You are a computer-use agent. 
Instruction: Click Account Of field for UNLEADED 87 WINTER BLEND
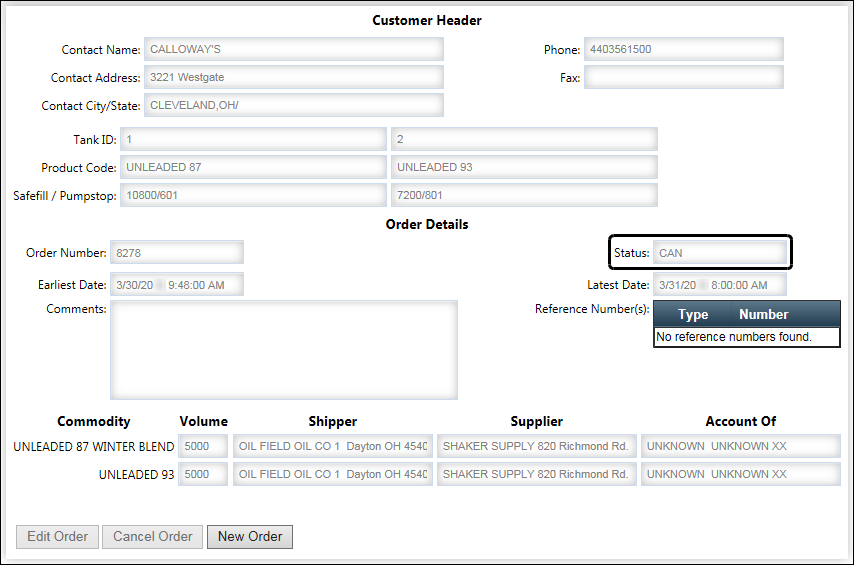pyautogui.click(x=741, y=446)
